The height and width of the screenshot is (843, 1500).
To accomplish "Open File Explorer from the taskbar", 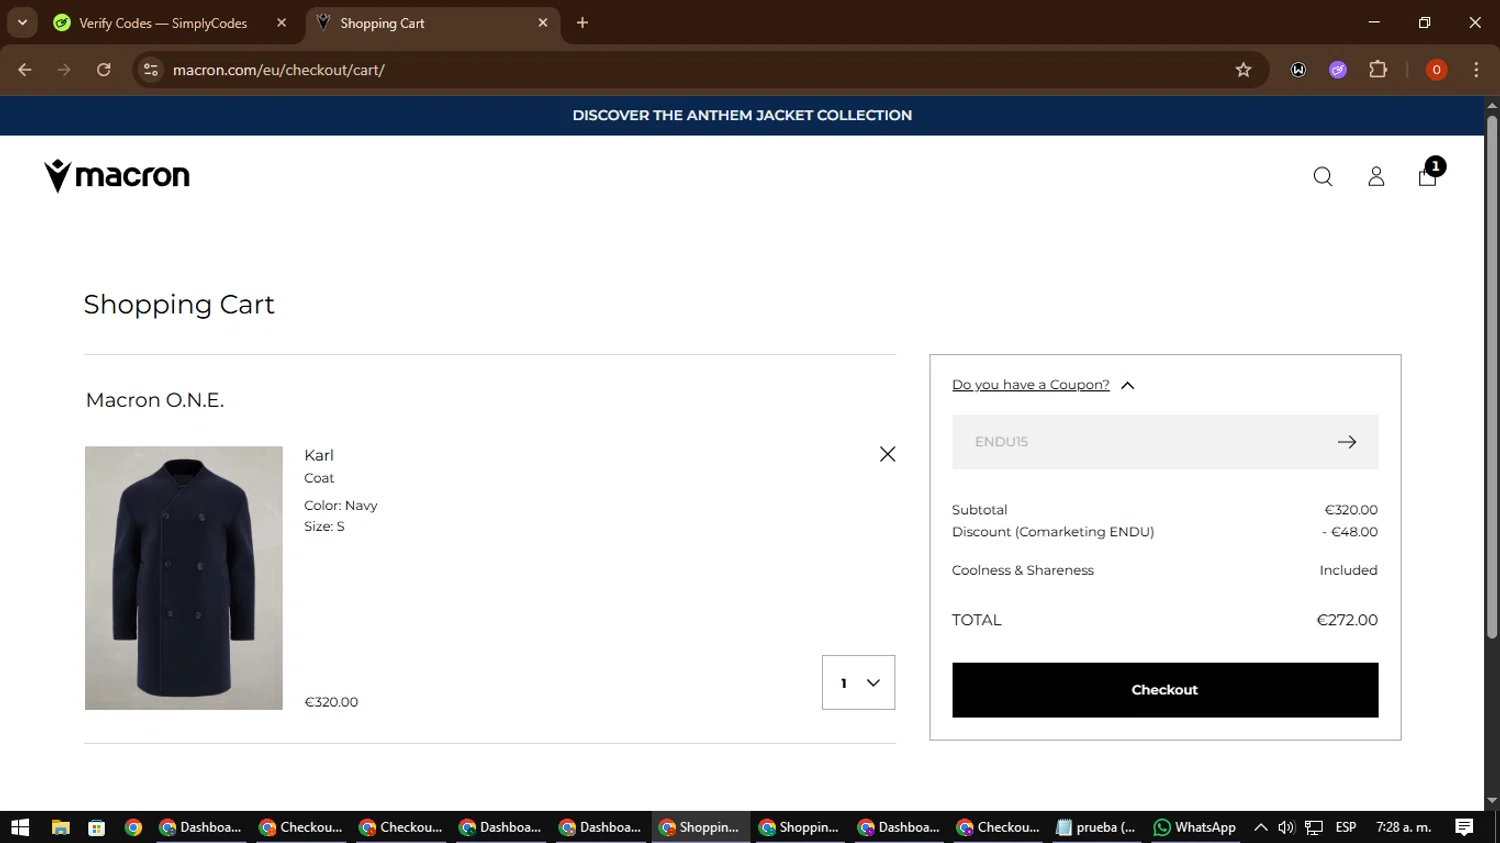I will click(x=60, y=828).
